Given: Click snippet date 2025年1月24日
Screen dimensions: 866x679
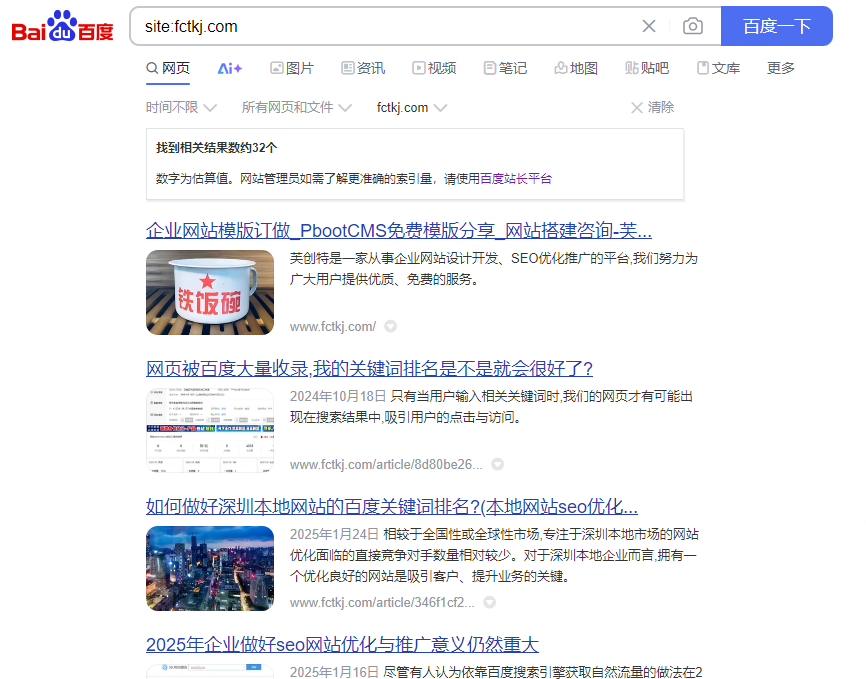Looking at the screenshot, I should click(x=334, y=534).
